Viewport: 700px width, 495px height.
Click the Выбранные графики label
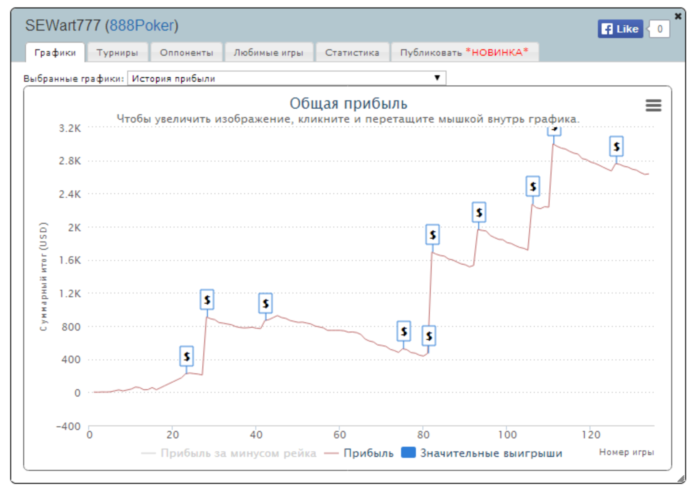point(74,79)
